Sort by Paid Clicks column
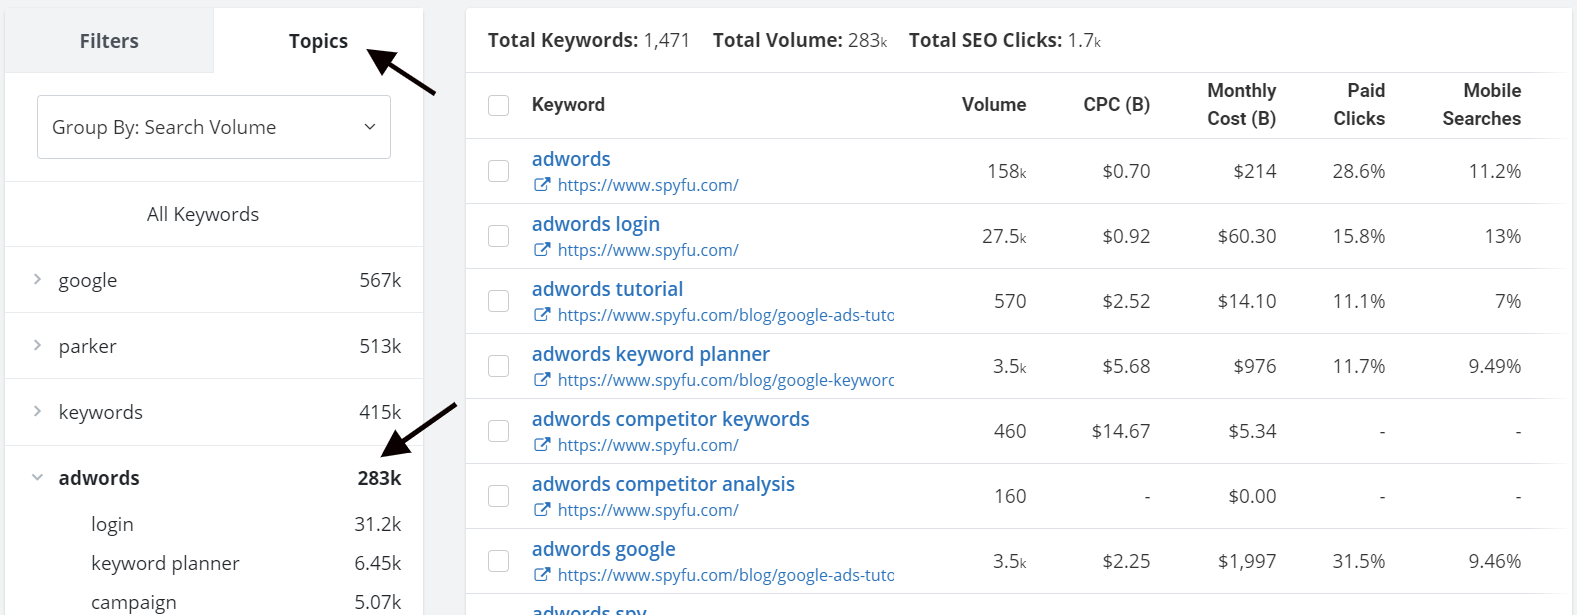 click(1359, 105)
